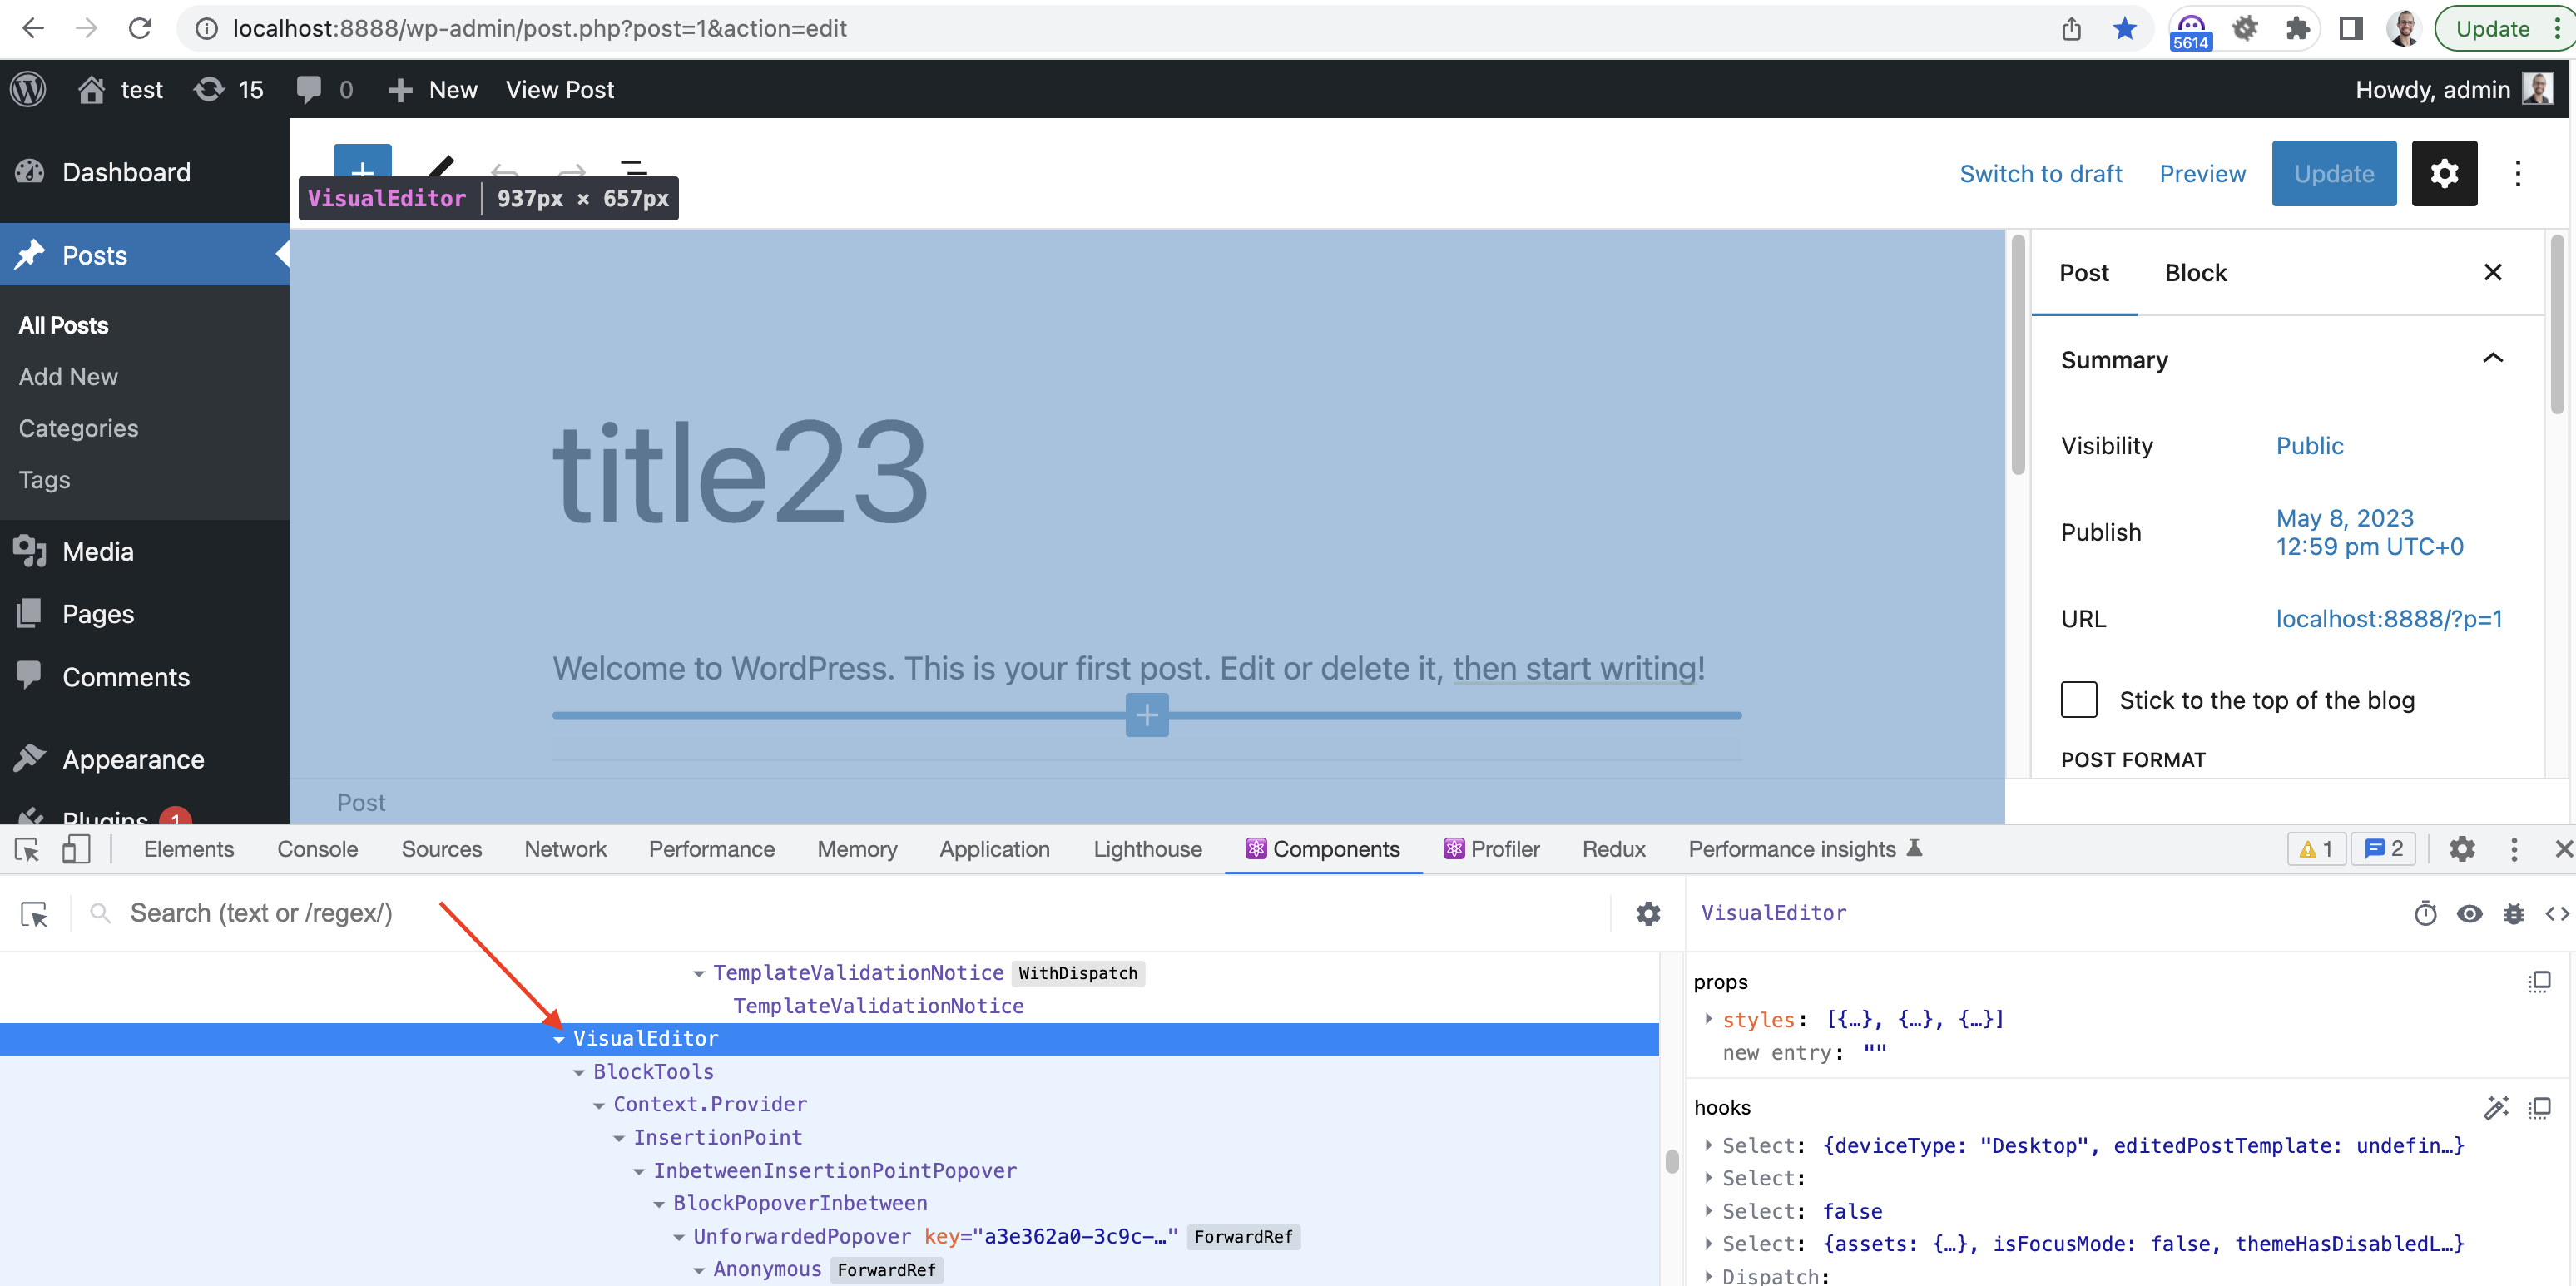Collapse Context.Provider tree node

tap(599, 1105)
